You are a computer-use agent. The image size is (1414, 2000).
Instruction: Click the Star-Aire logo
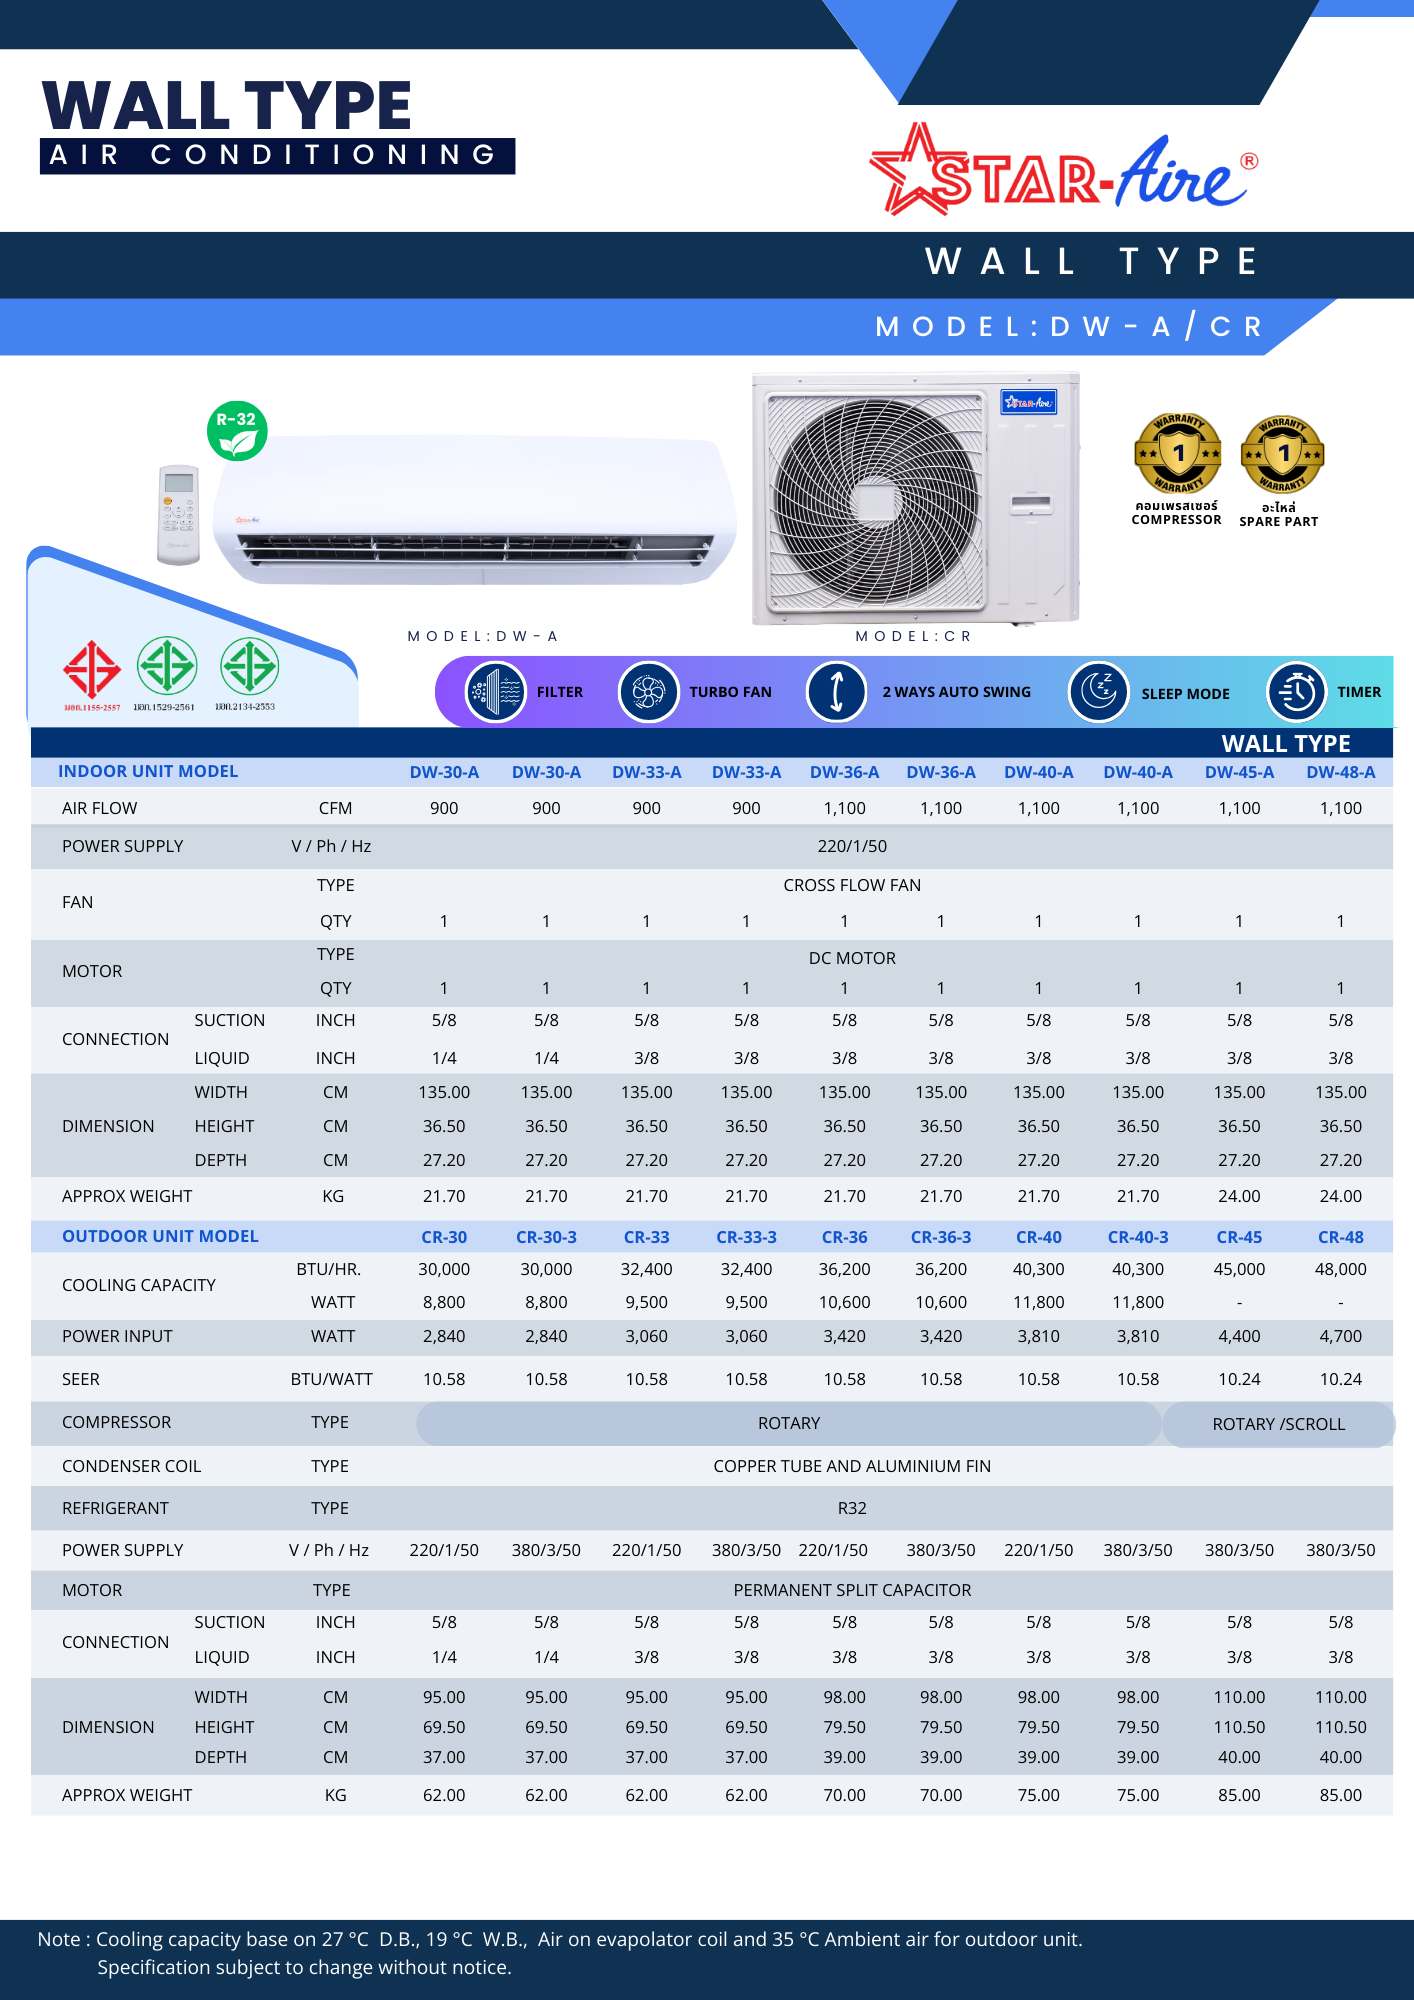click(1062, 172)
